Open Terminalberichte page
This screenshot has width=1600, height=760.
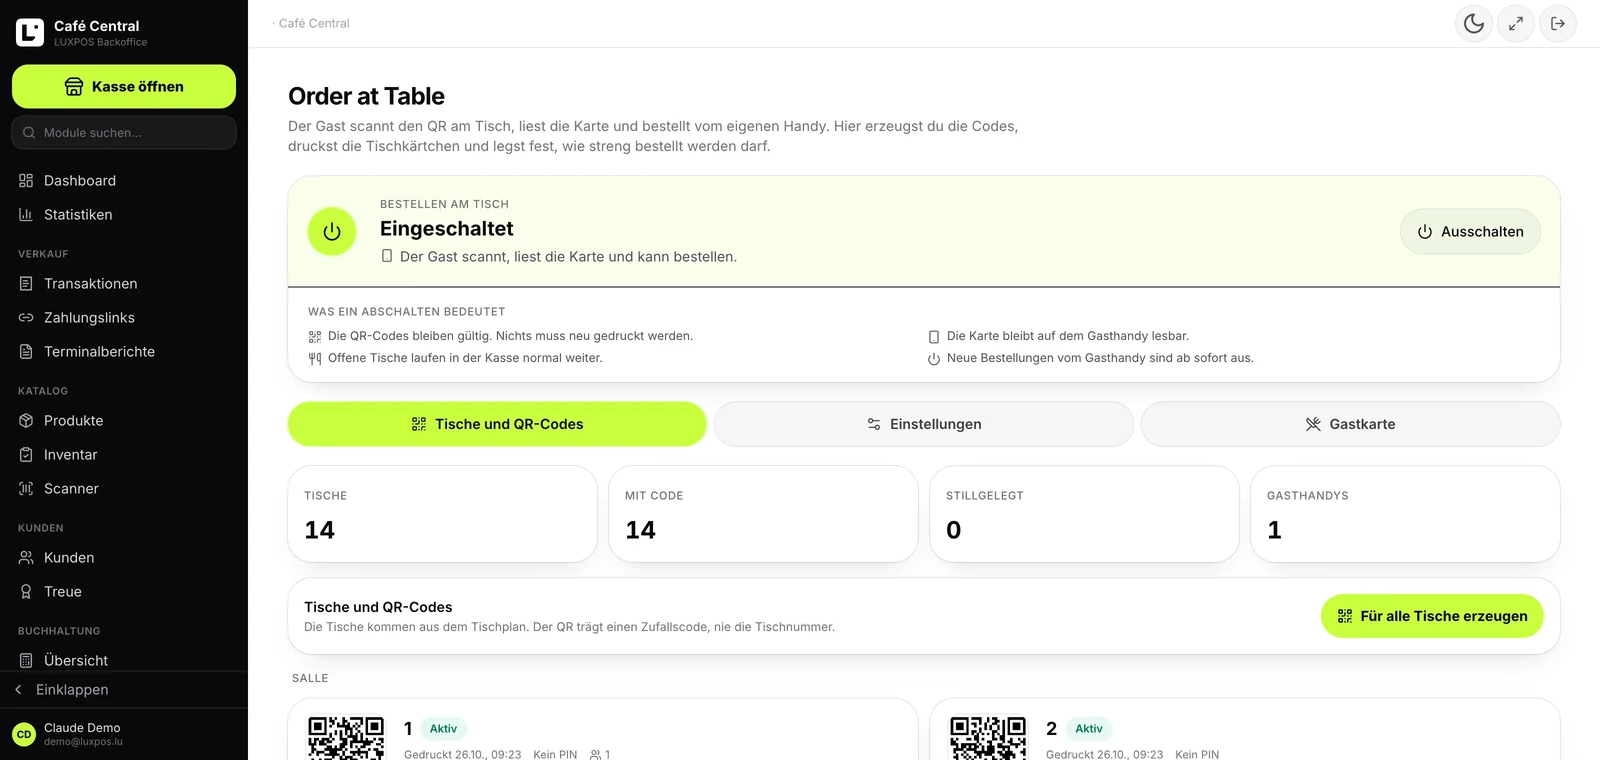[124, 352]
